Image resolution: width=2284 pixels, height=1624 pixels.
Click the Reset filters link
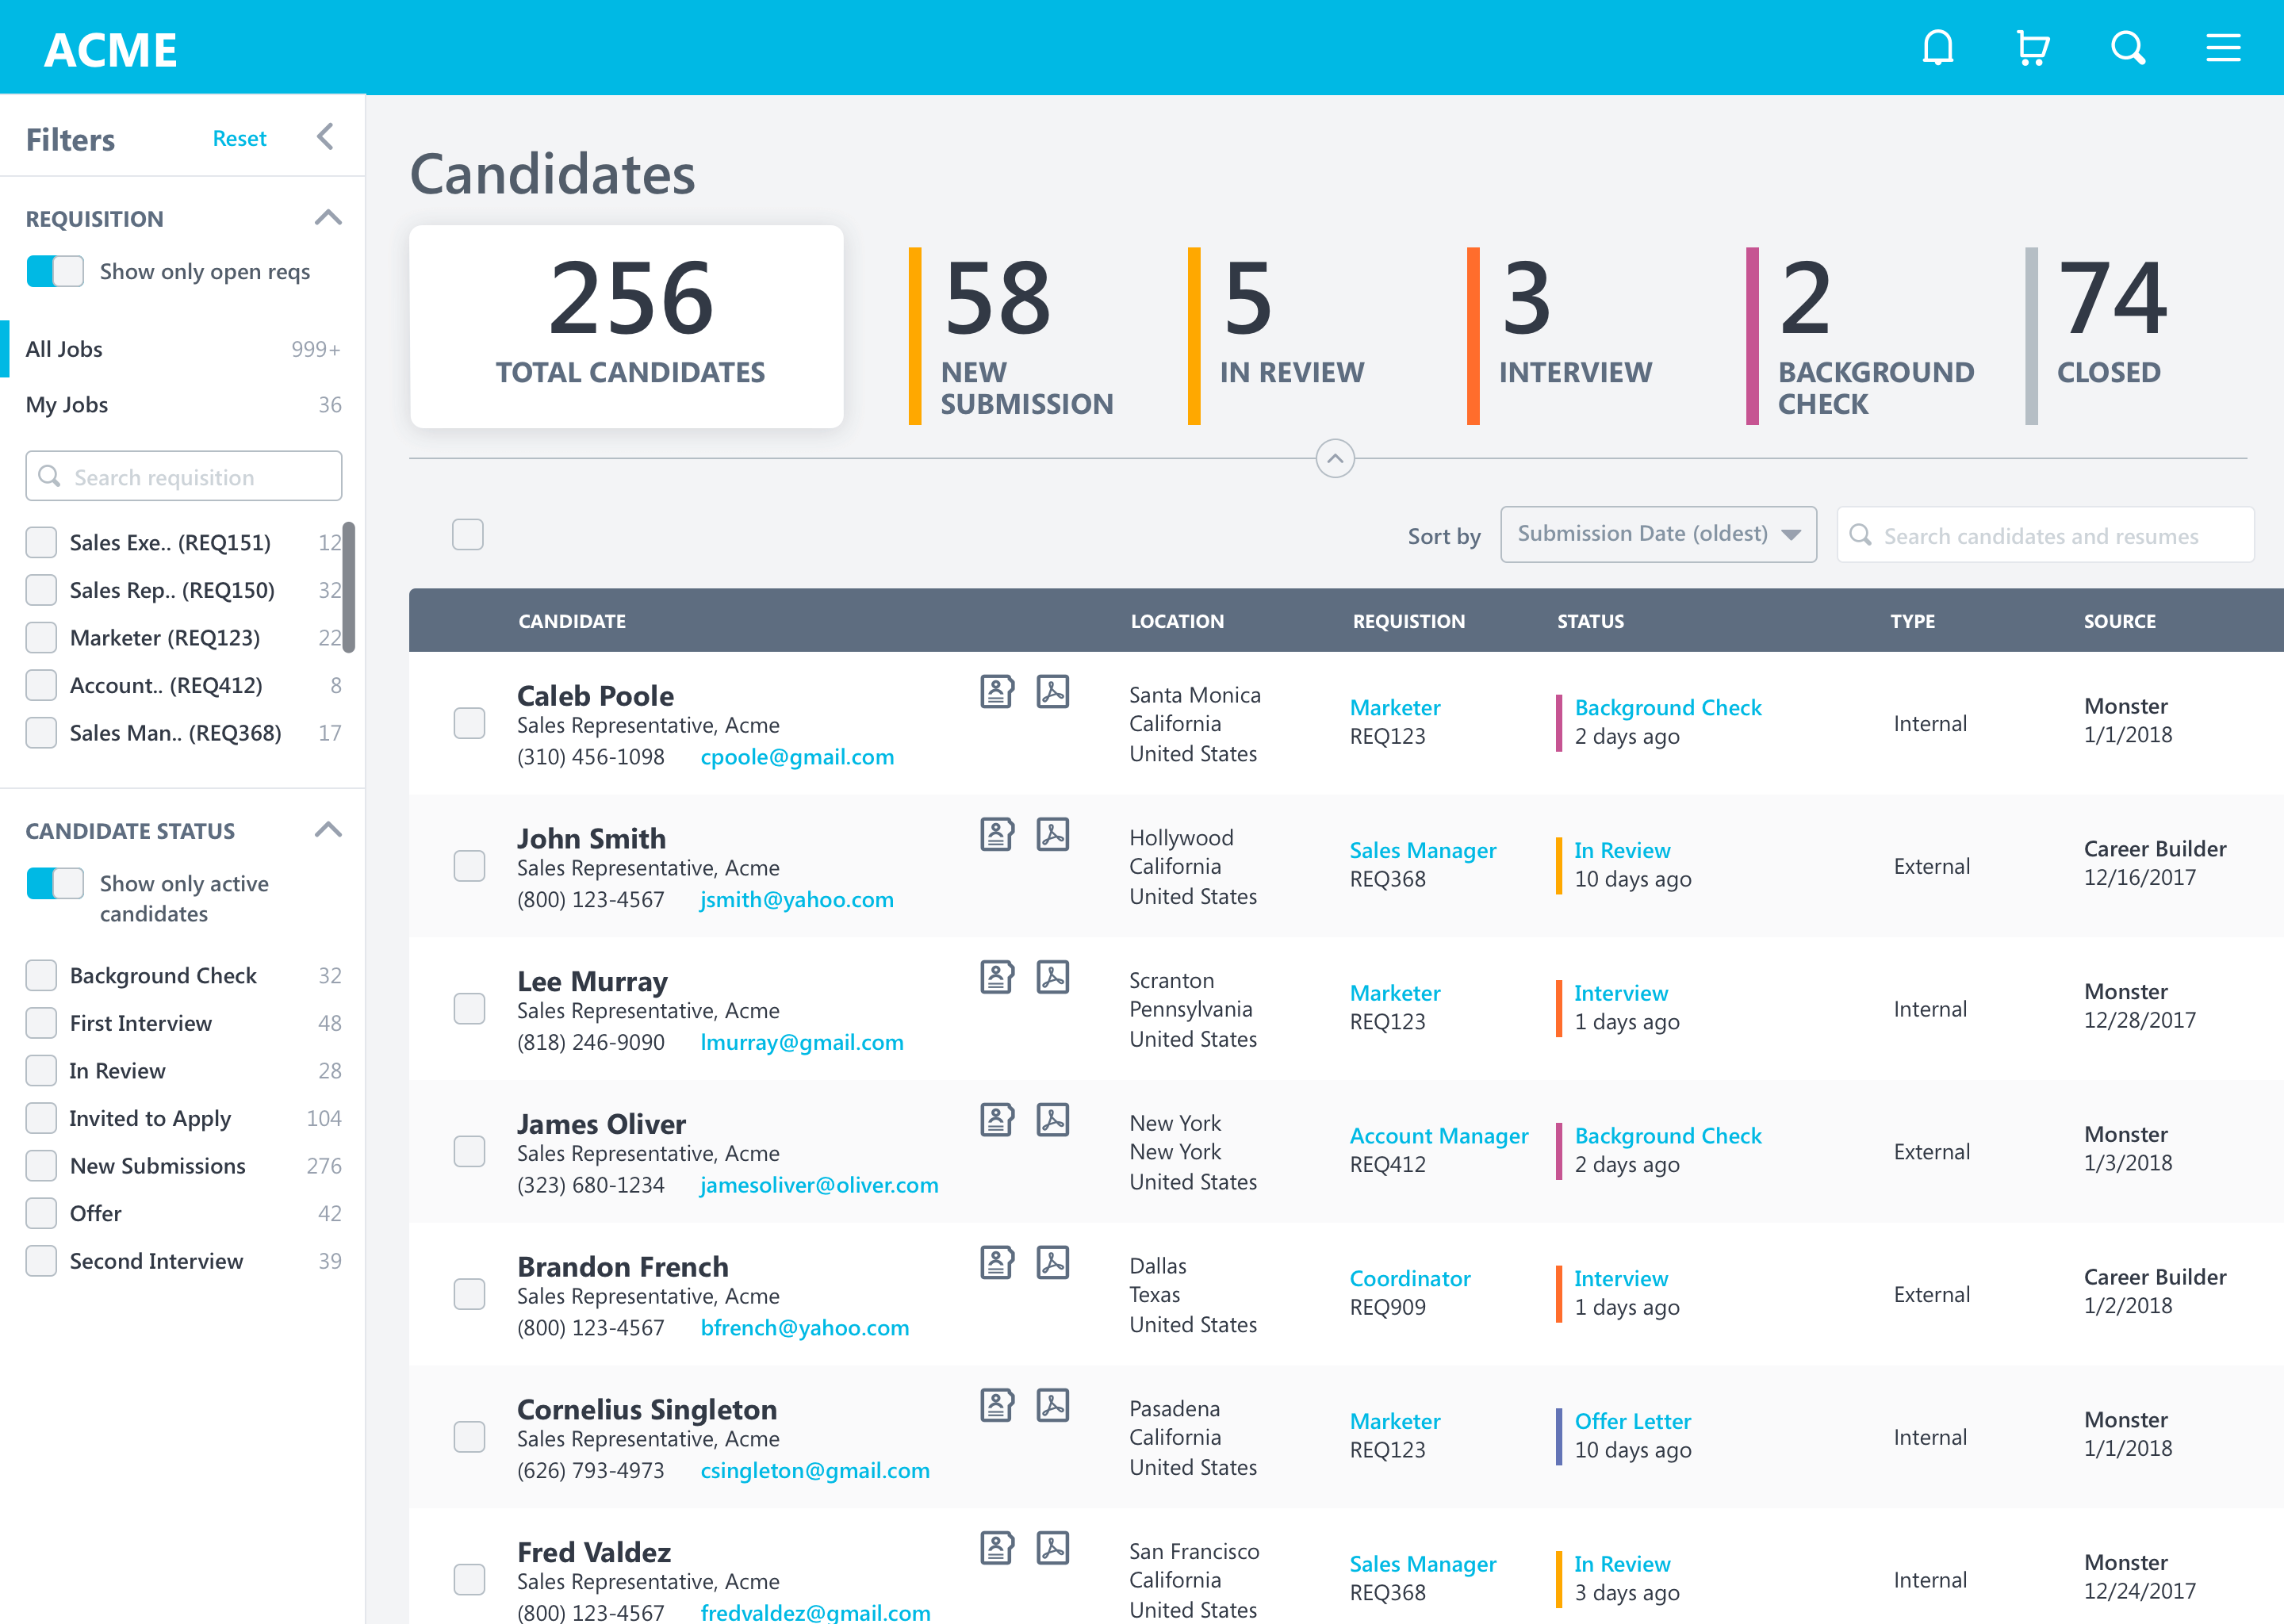pyautogui.click(x=239, y=138)
